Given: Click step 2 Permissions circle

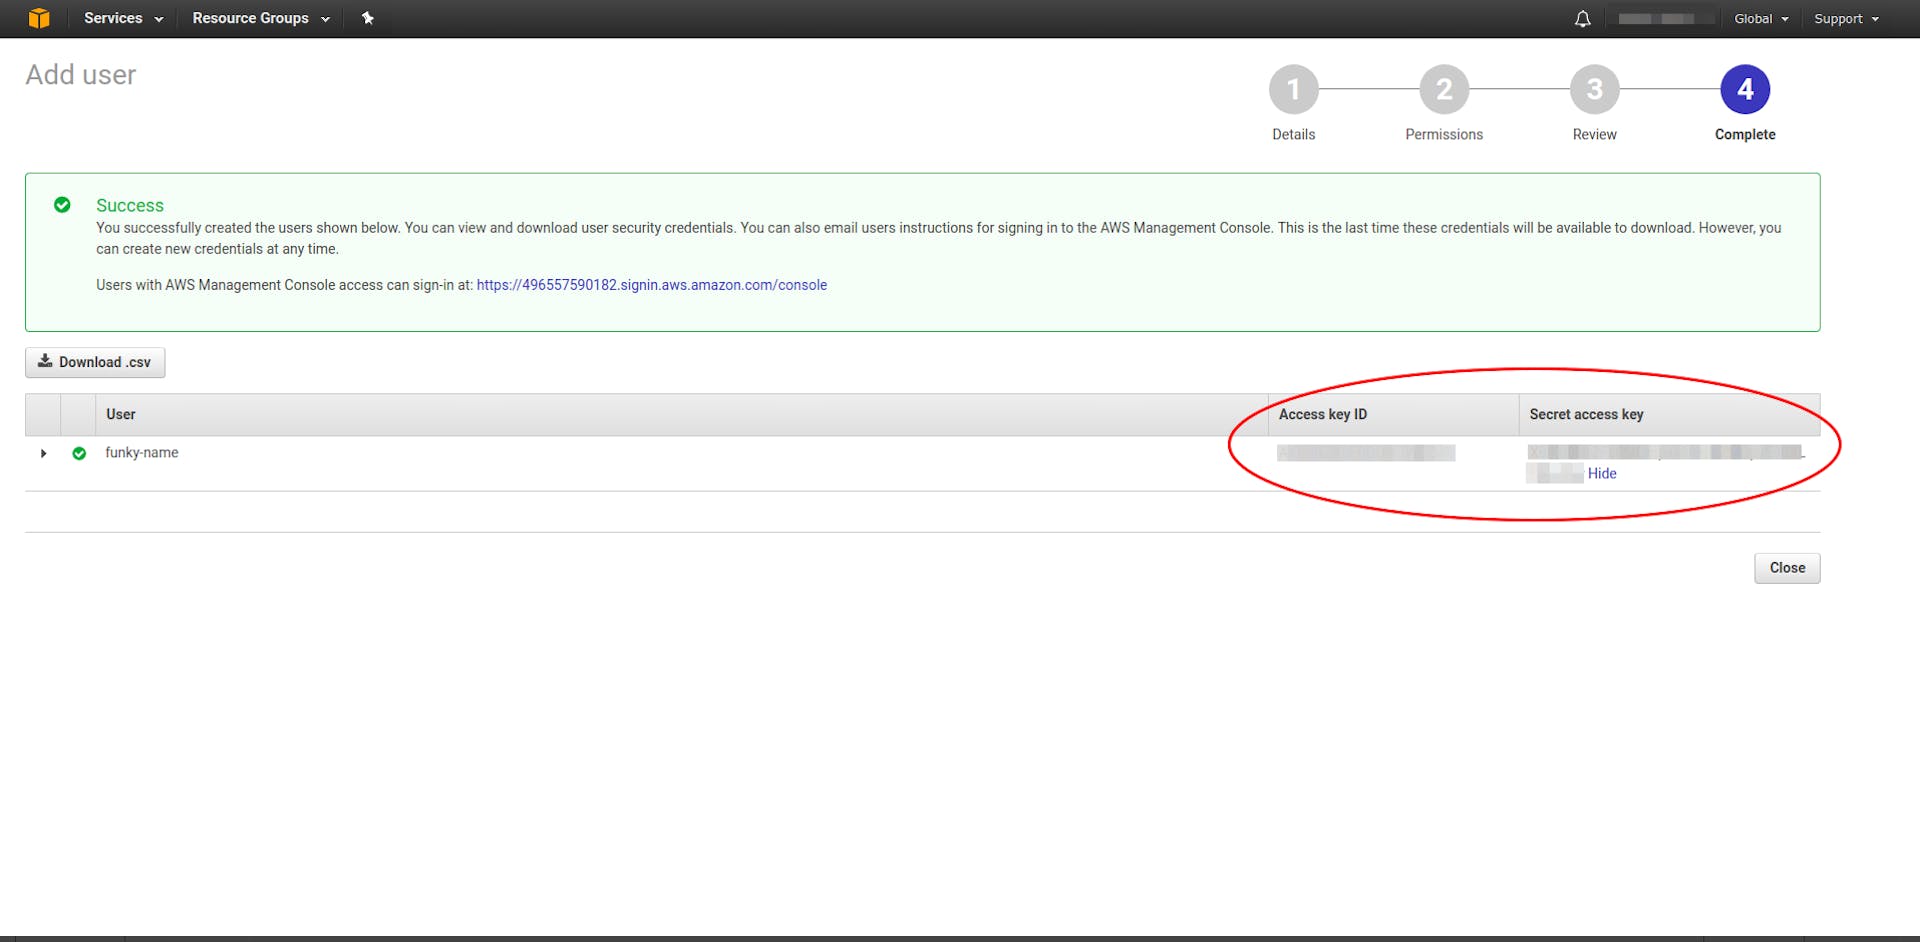Looking at the screenshot, I should pos(1443,90).
